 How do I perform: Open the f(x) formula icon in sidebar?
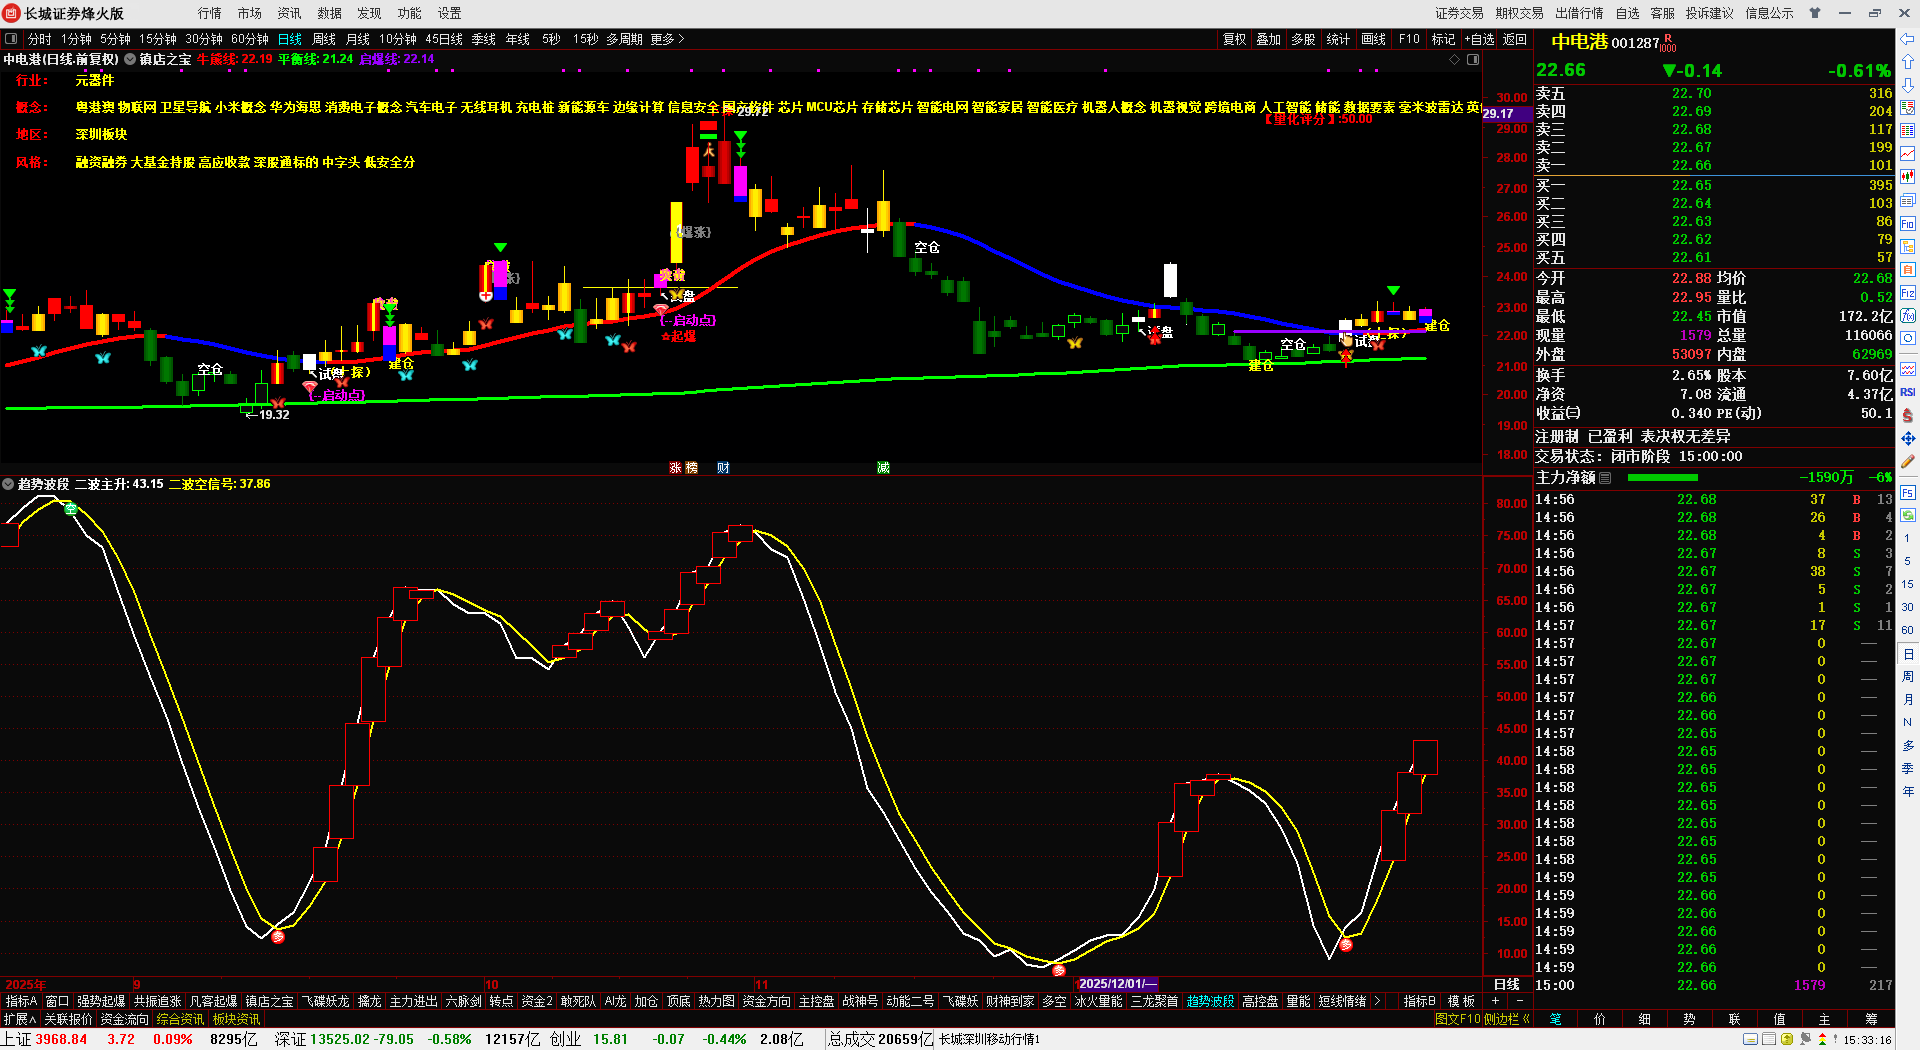point(1908,316)
